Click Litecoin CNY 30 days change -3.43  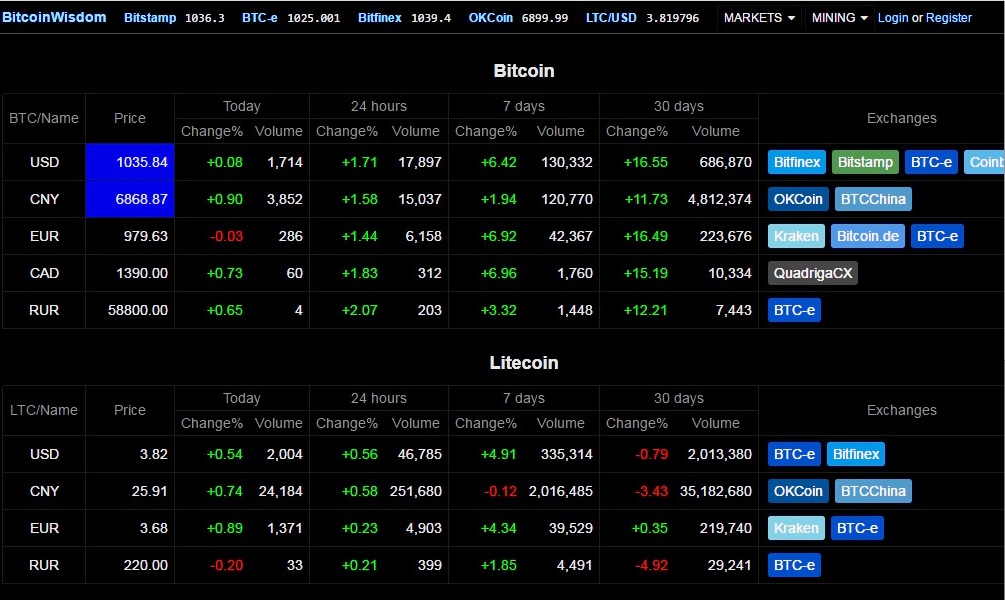tap(651, 492)
